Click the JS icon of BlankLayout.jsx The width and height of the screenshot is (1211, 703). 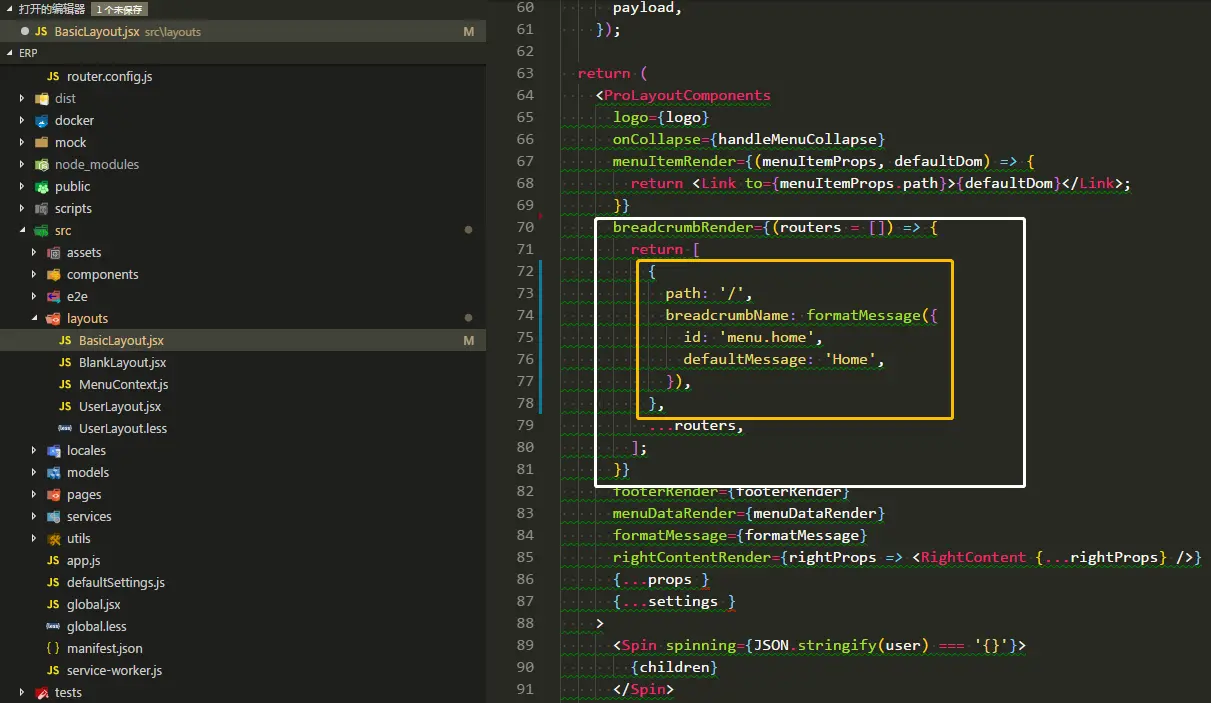65,362
